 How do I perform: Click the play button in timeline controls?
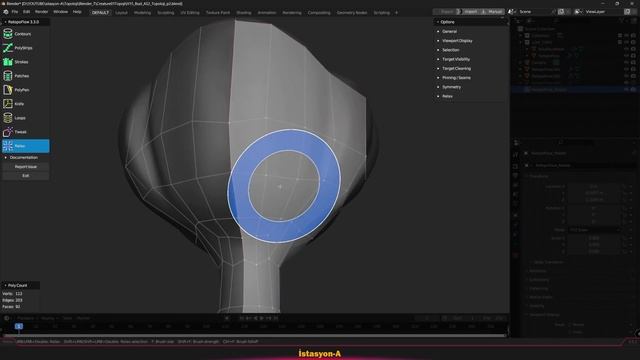[x=262, y=318]
